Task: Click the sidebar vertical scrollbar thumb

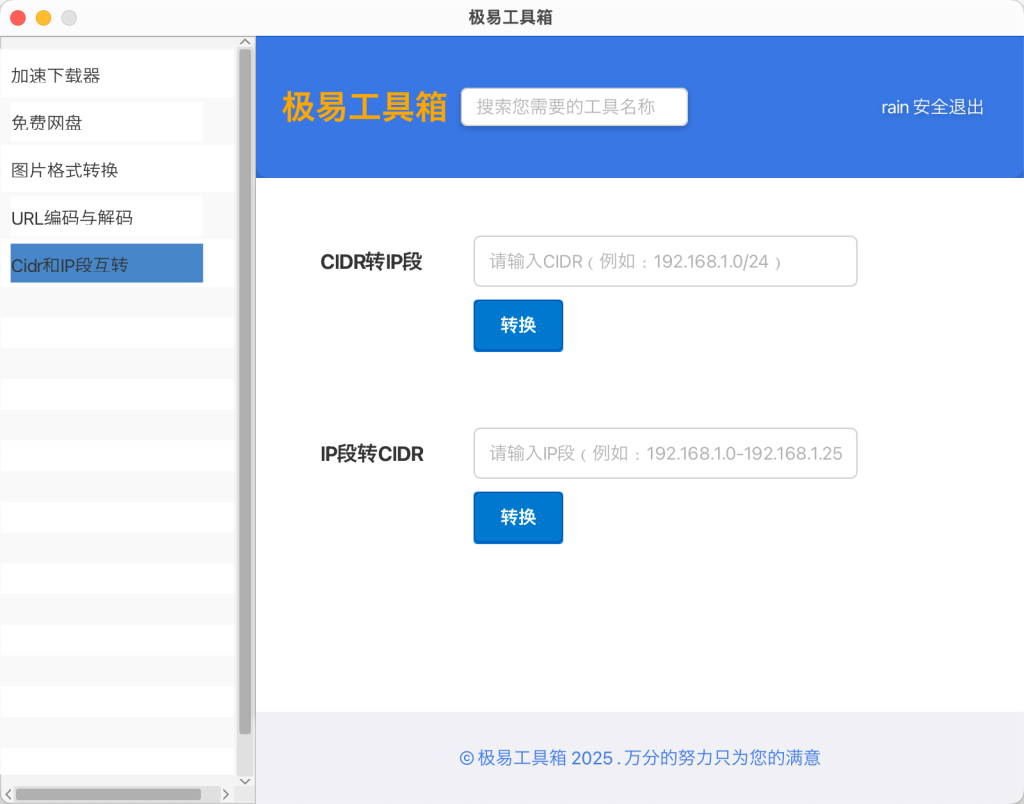Action: coord(245,392)
